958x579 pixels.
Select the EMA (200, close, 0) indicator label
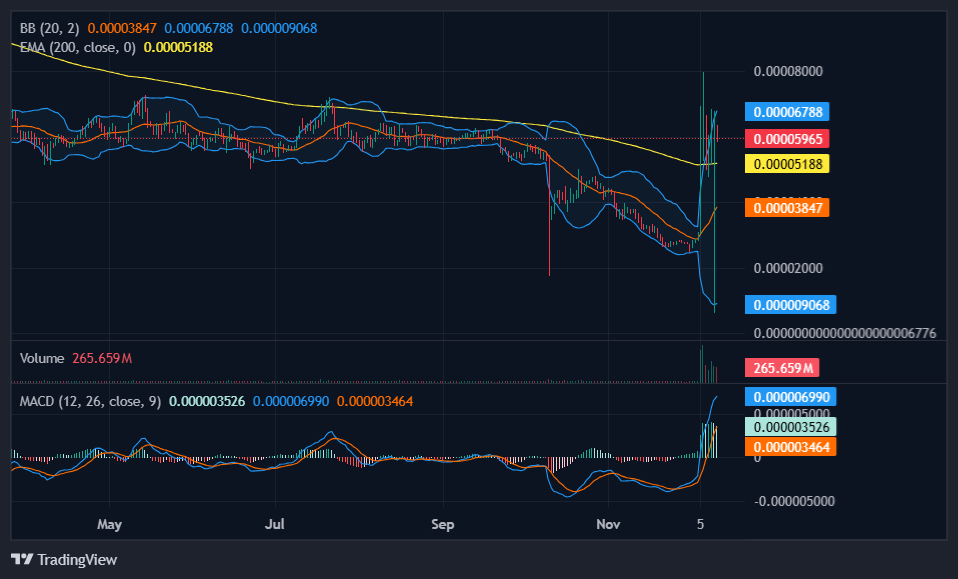[x=80, y=47]
